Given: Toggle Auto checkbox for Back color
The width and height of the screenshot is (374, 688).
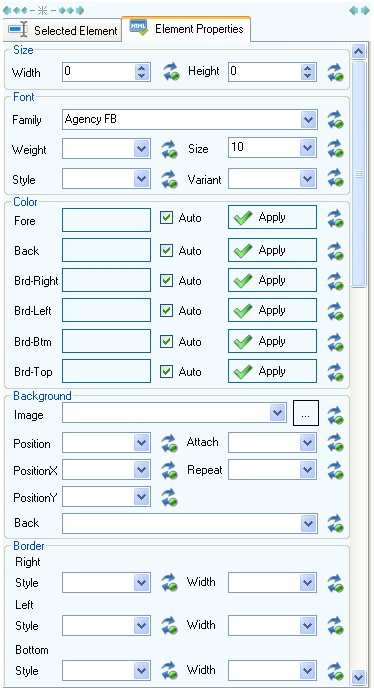Looking at the screenshot, I should pyautogui.click(x=166, y=251).
